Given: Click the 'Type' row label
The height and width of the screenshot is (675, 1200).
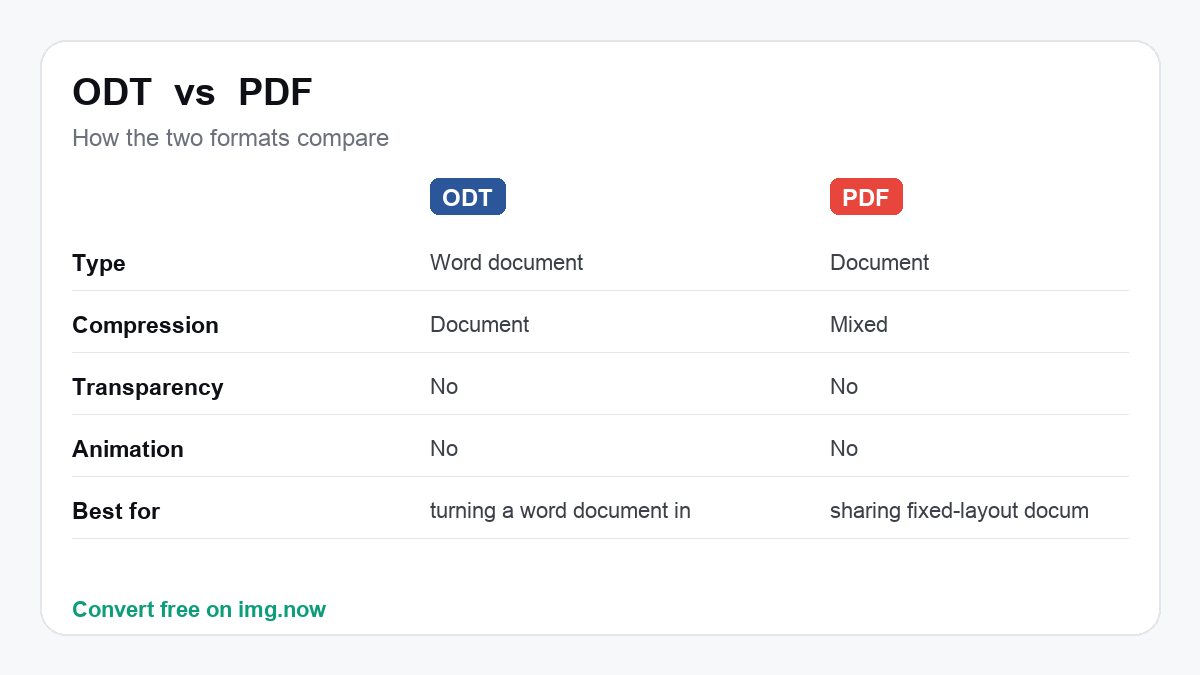Looking at the screenshot, I should [x=99, y=263].
